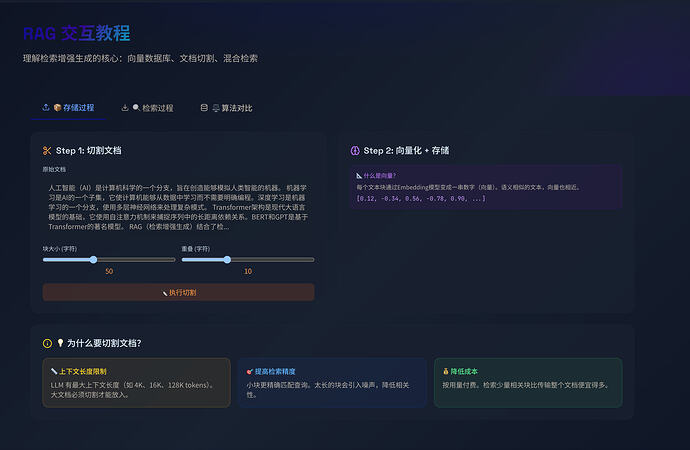Click the 执行切割 button
Viewport: 690px width, 450px height.
pos(179,293)
